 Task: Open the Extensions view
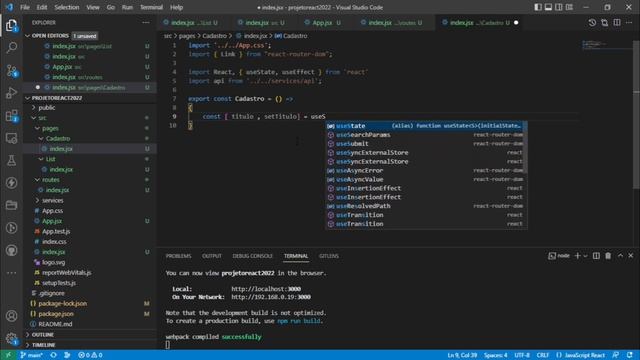click(x=11, y=116)
